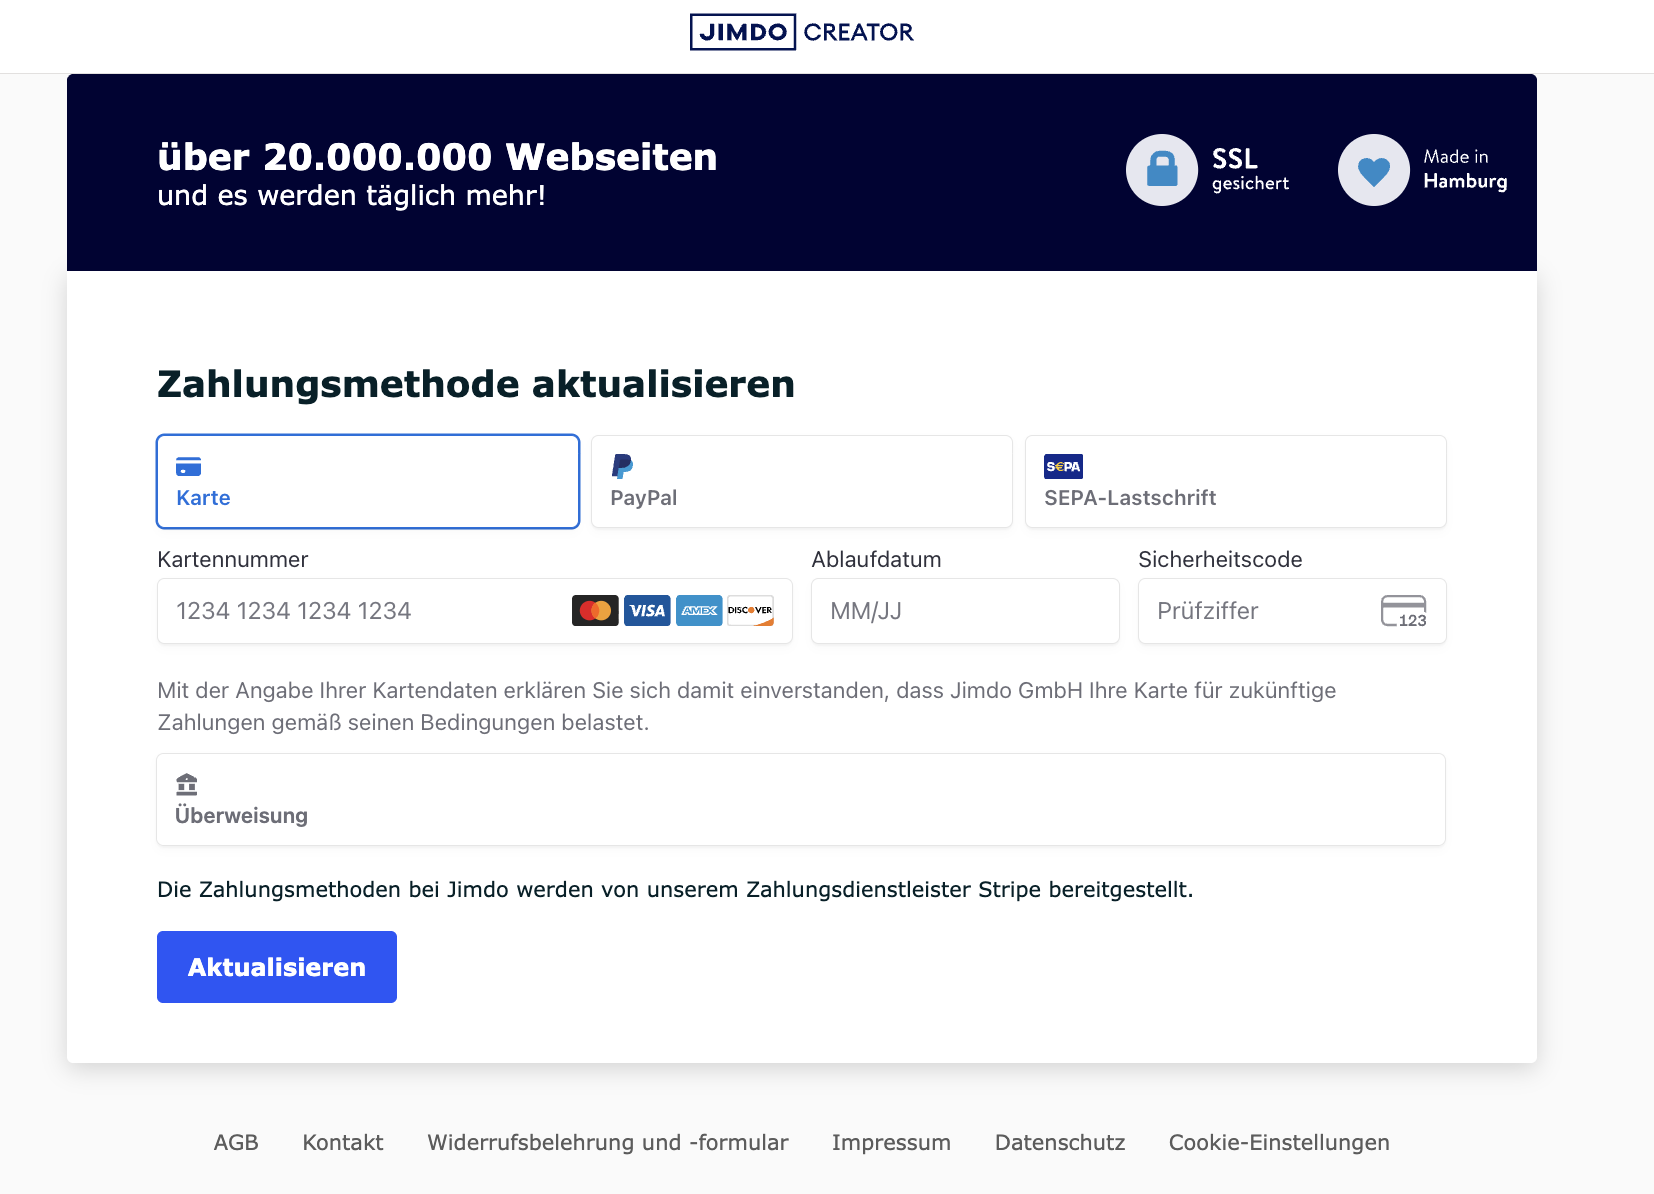Select the PayPal payment tab
1654x1194 pixels.
pyautogui.click(x=802, y=481)
